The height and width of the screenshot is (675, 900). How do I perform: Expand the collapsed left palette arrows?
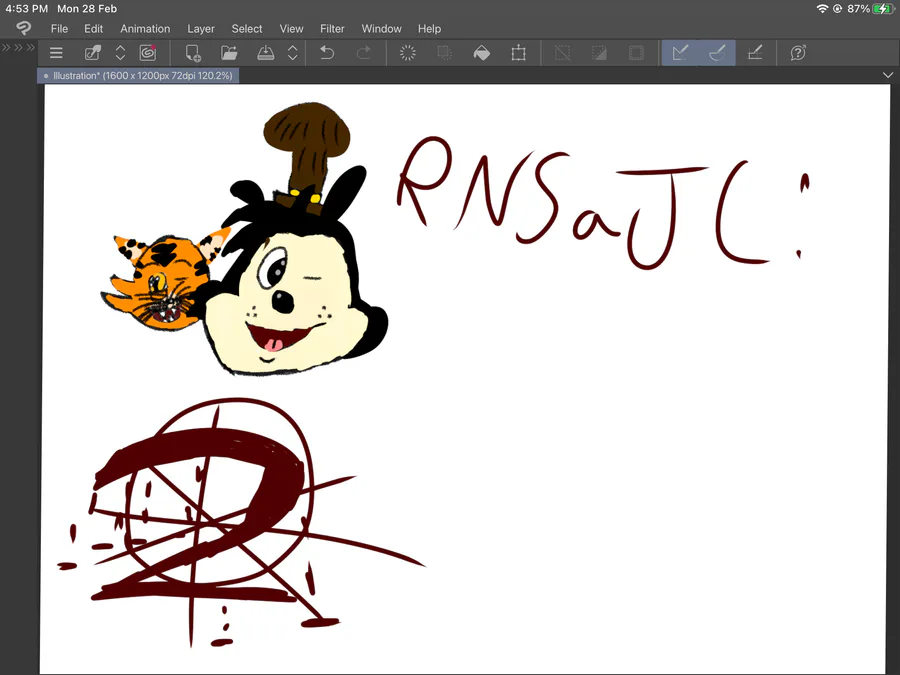pyautogui.click(x=18, y=48)
